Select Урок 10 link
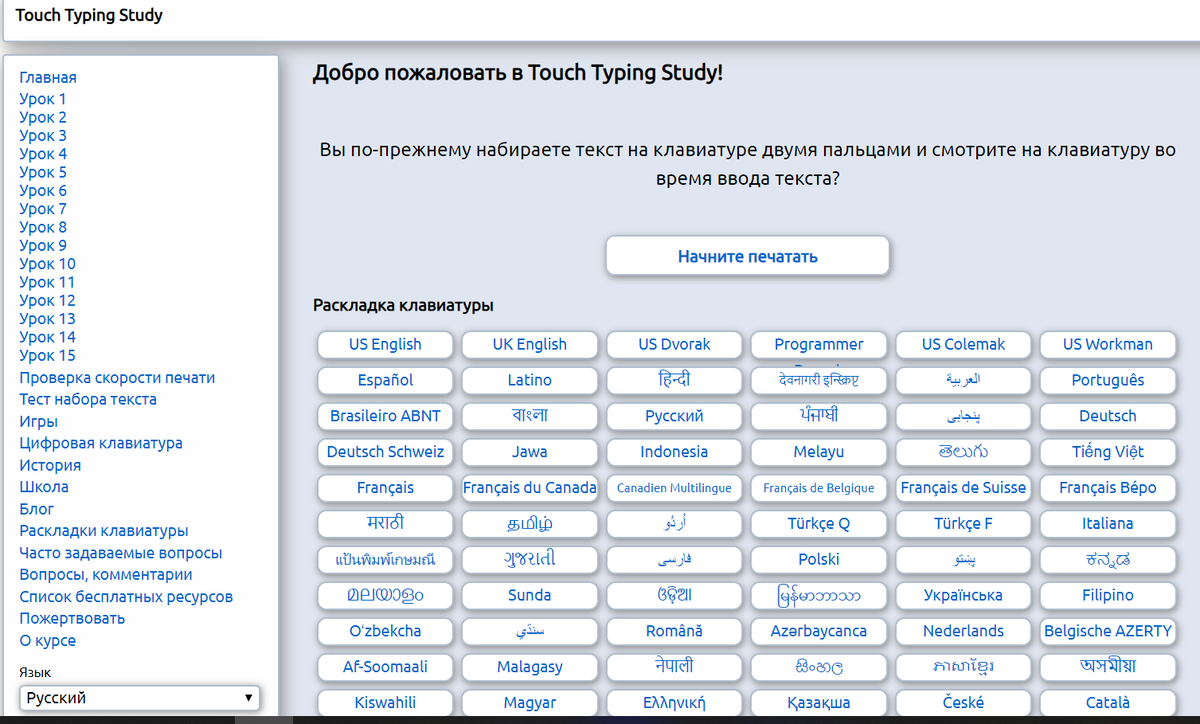 point(47,264)
